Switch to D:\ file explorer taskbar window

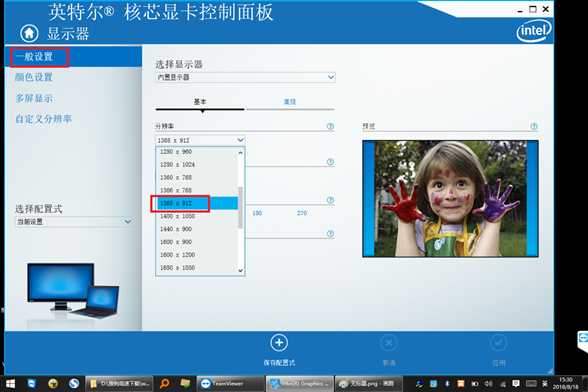pyautogui.click(x=119, y=384)
